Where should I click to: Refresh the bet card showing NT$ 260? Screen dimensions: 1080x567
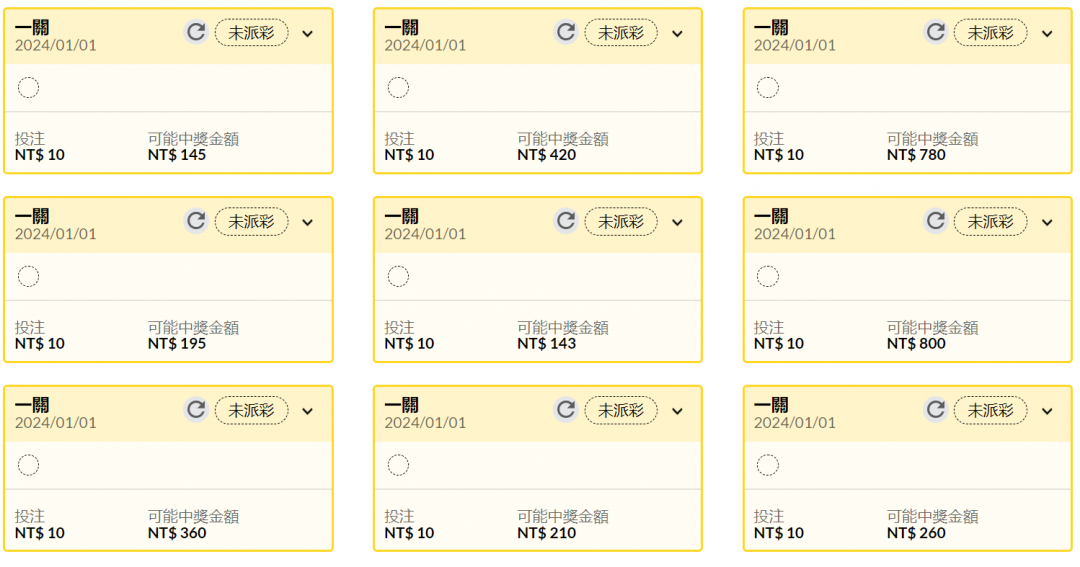(935, 409)
